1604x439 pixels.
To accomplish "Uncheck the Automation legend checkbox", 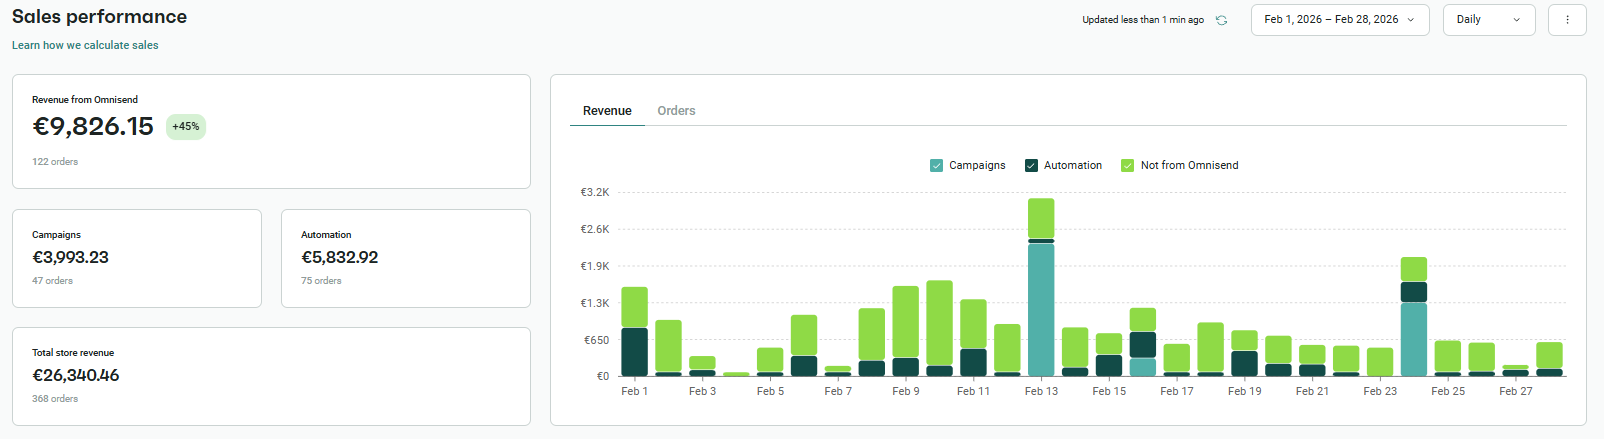I will tap(1031, 166).
